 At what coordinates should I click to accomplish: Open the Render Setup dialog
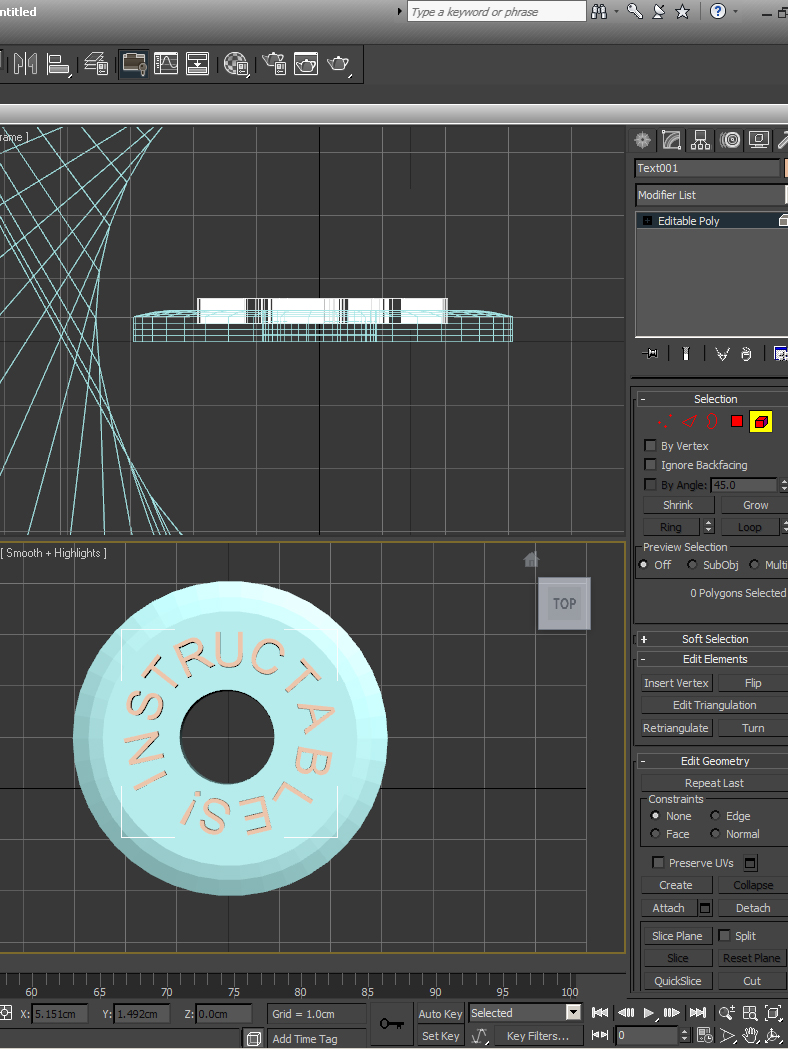[x=275, y=64]
